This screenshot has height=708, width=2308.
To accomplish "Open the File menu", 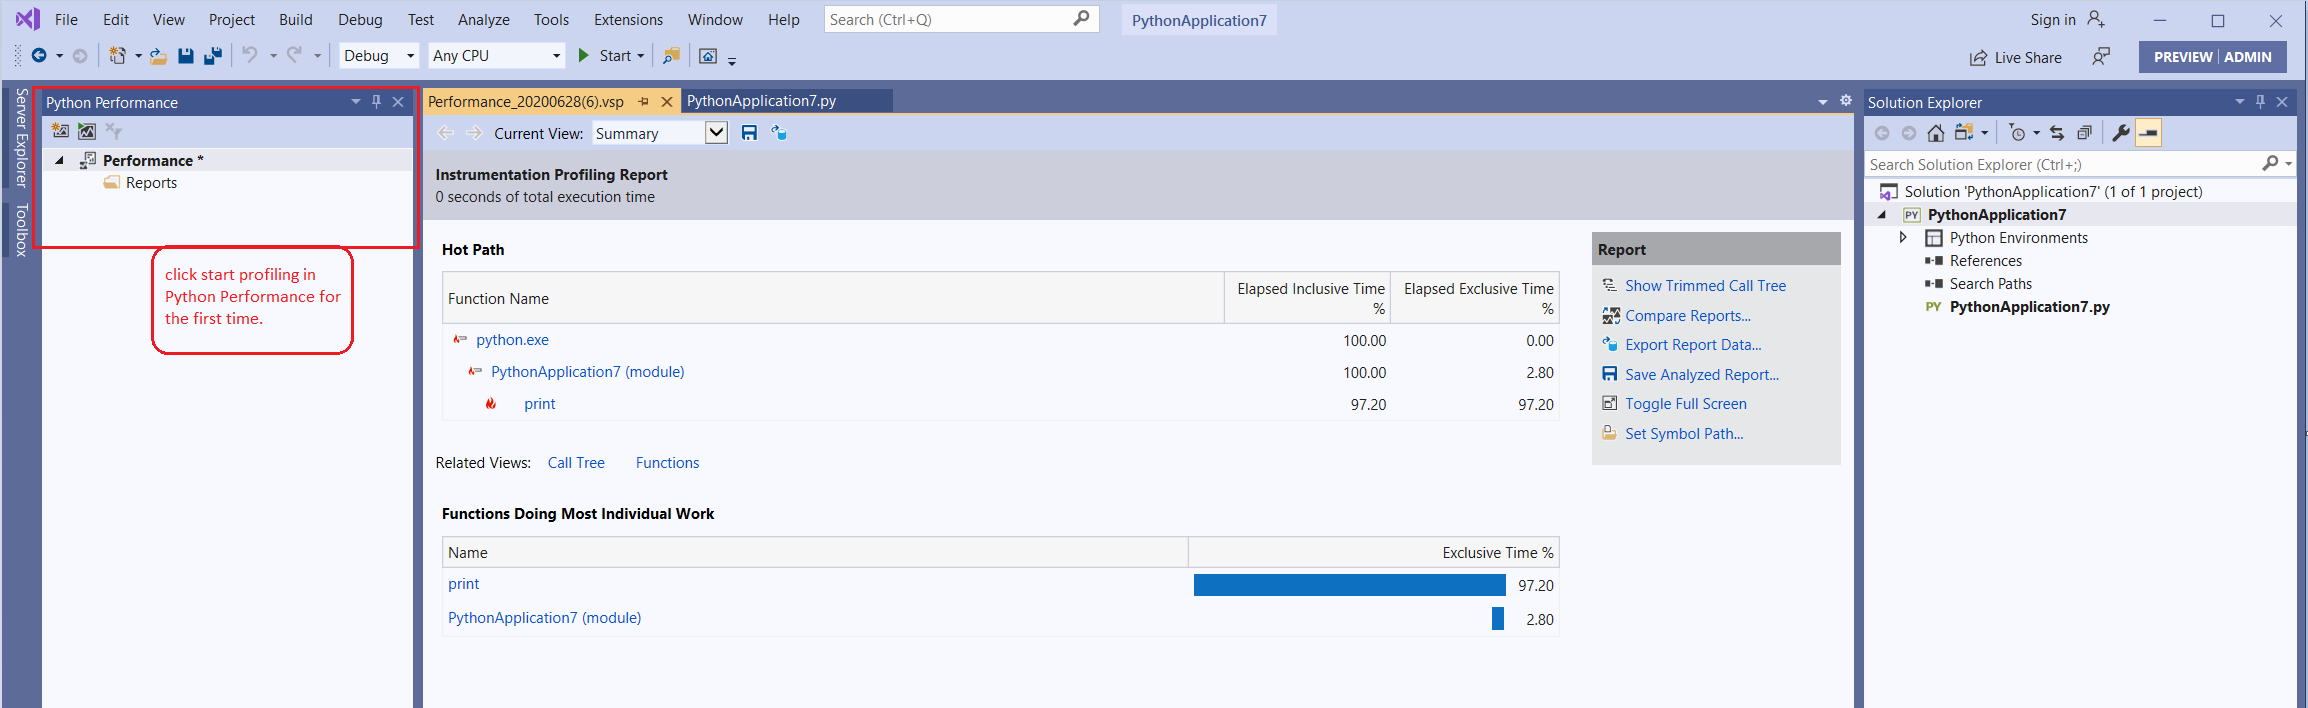I will pos(66,20).
